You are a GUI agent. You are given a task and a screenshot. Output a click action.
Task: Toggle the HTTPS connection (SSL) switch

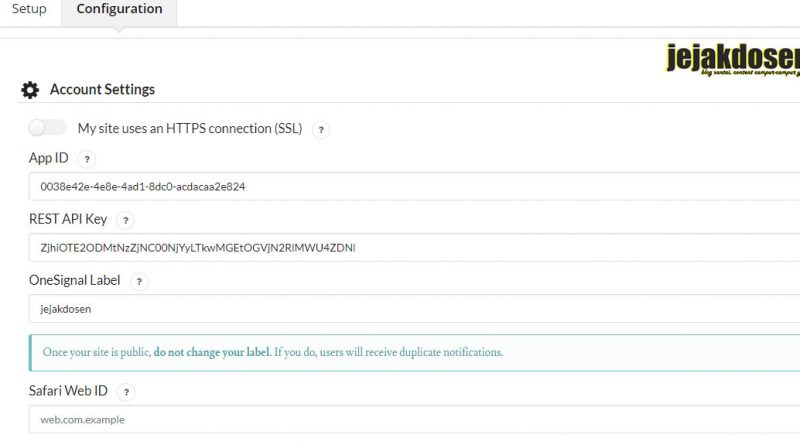click(x=47, y=128)
